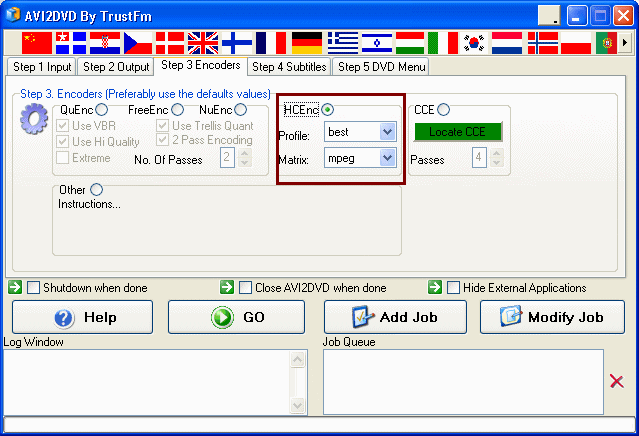Select the Germany flag language
Viewport: 639px width, 436px height.
tap(307, 43)
